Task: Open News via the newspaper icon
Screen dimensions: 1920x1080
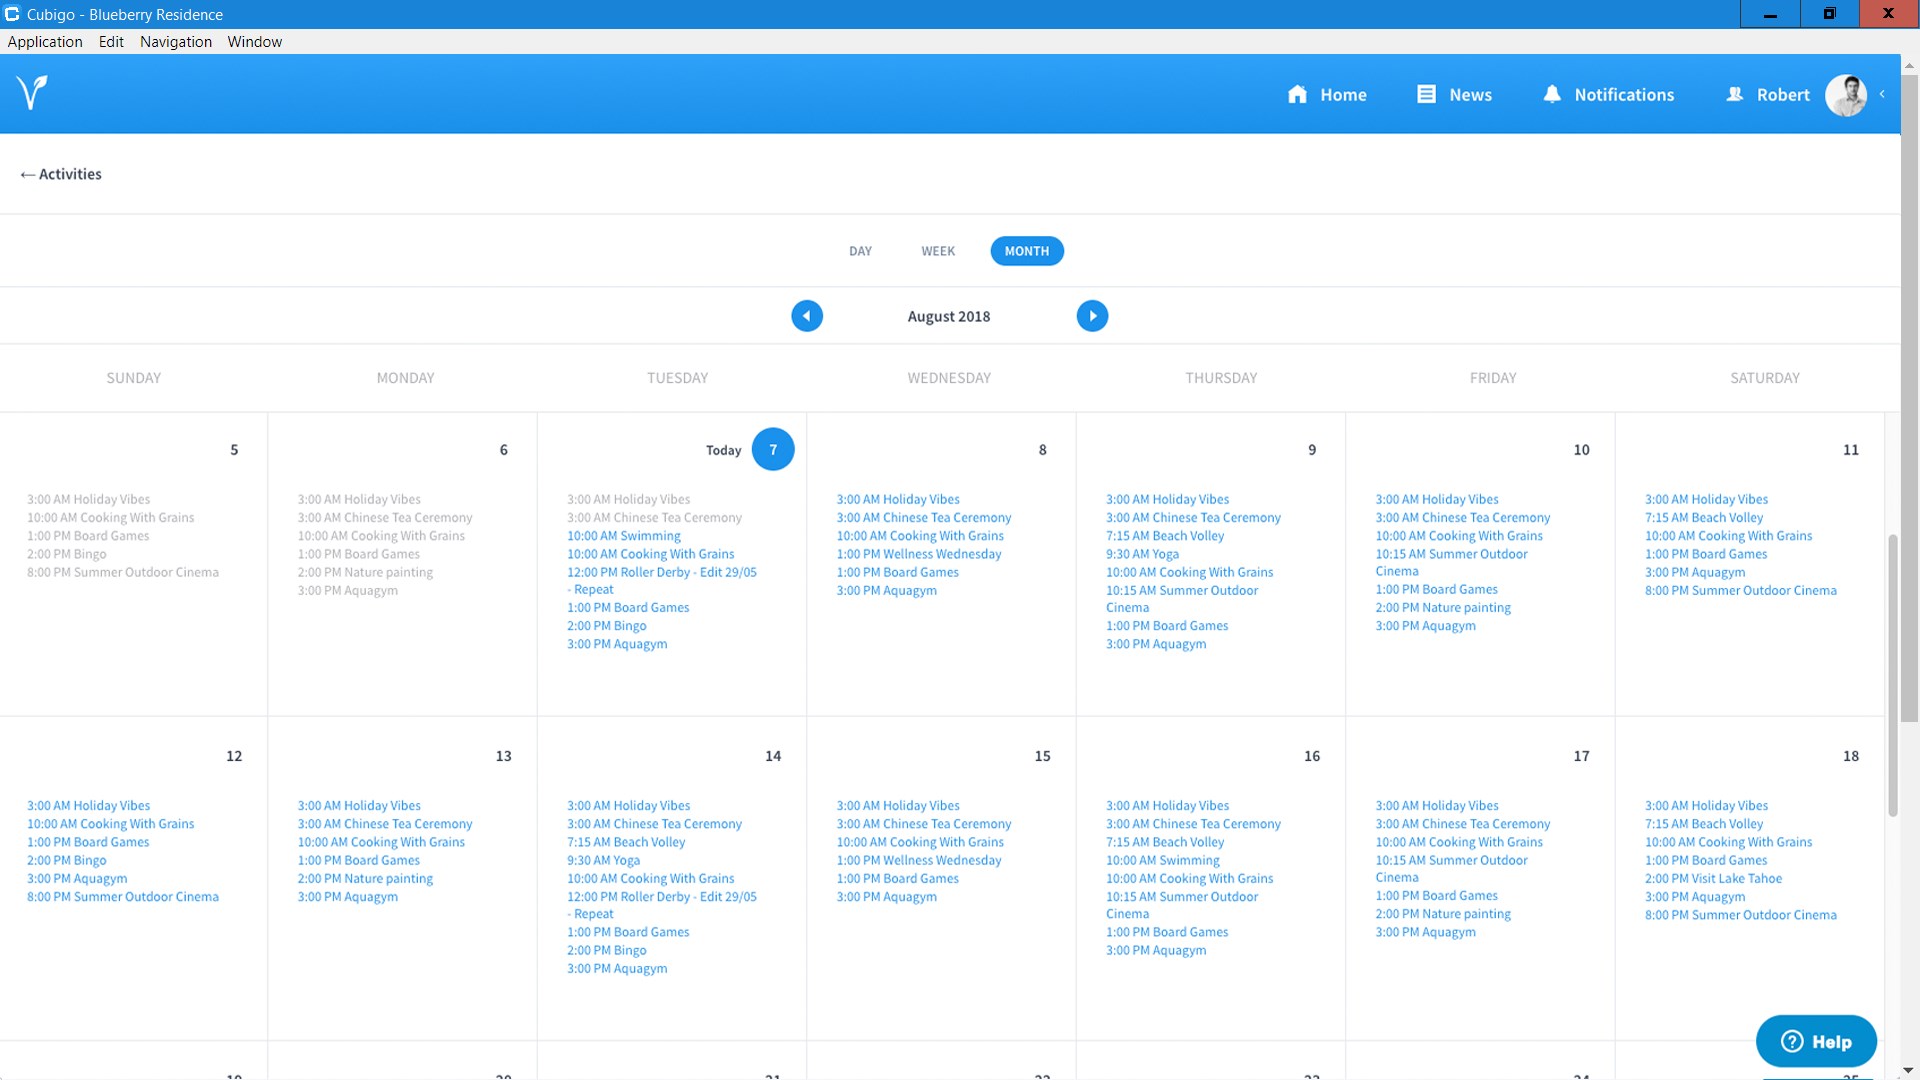Action: coord(1426,94)
